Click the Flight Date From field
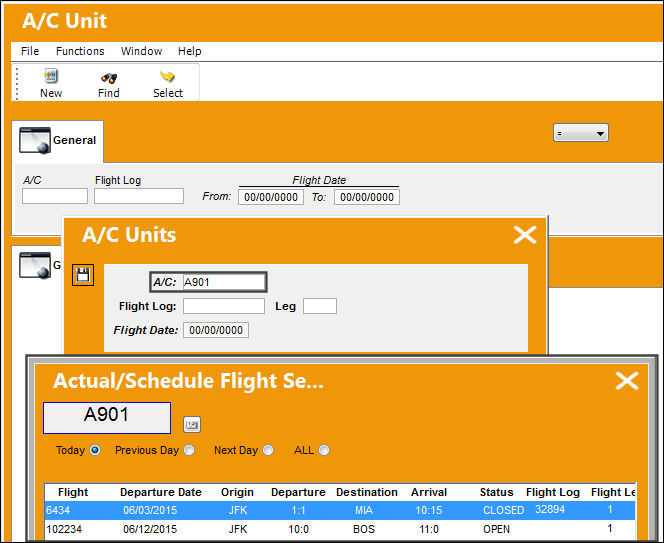 point(271,197)
